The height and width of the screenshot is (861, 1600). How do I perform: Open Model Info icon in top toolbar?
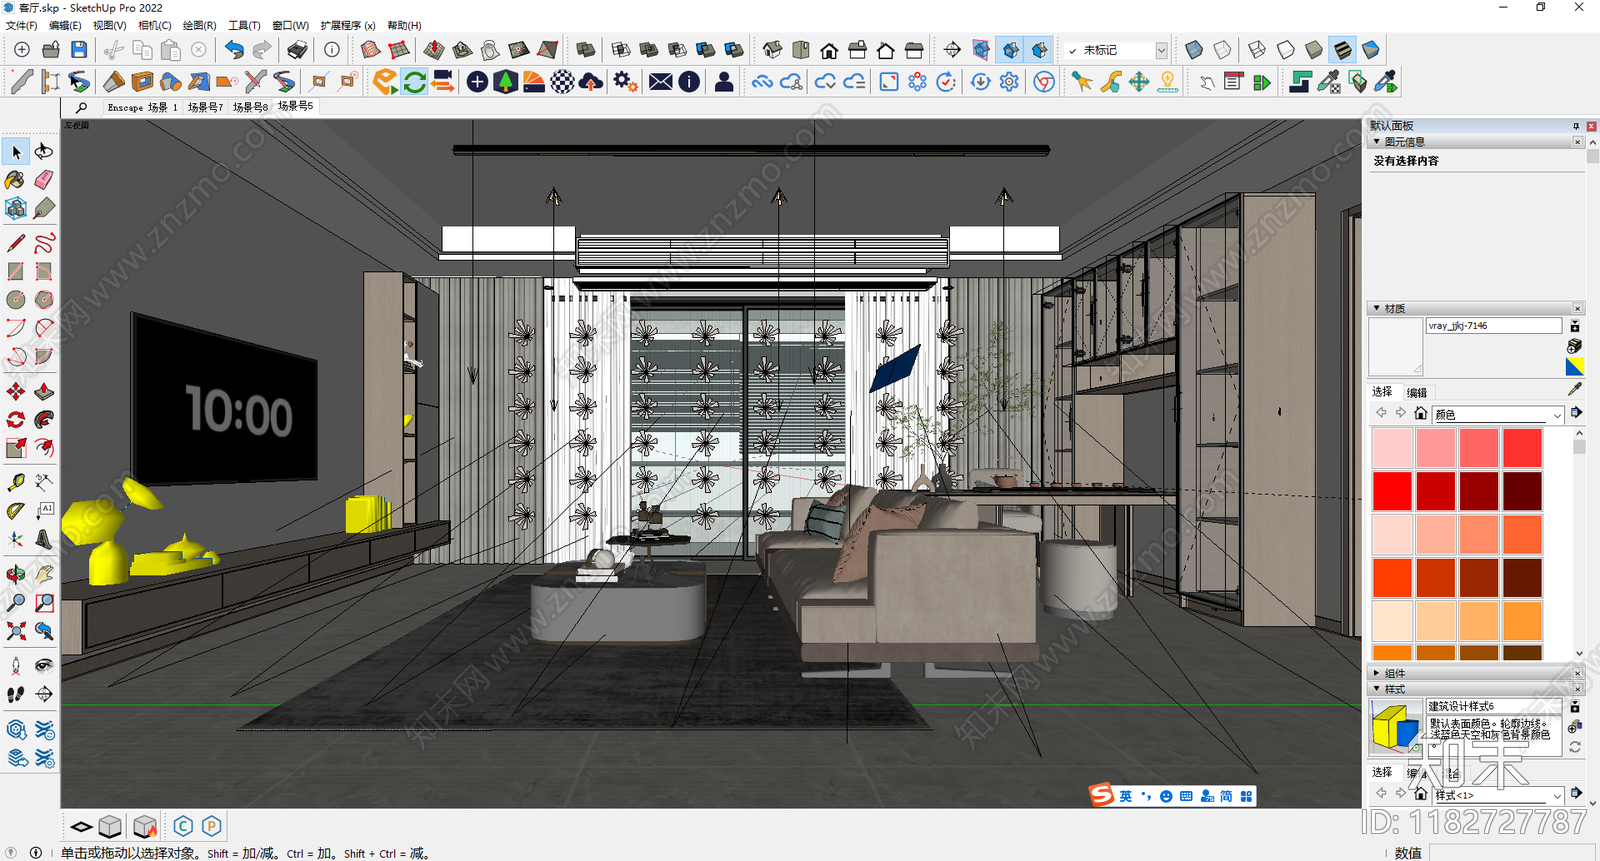pyautogui.click(x=332, y=50)
